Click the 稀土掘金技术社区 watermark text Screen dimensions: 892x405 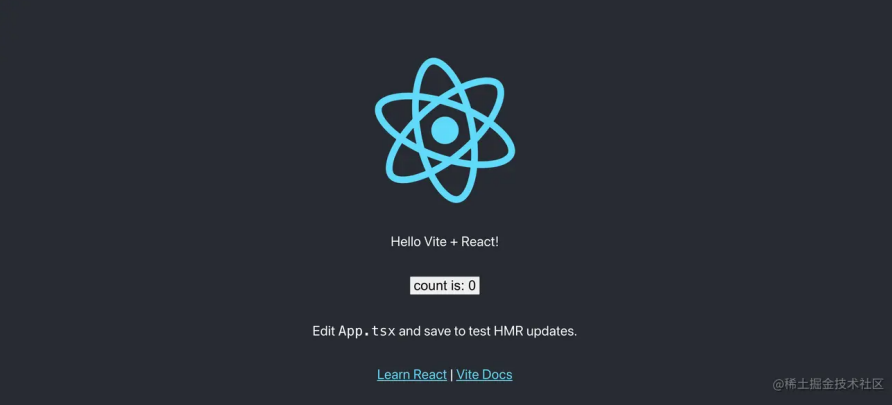[x=835, y=384]
